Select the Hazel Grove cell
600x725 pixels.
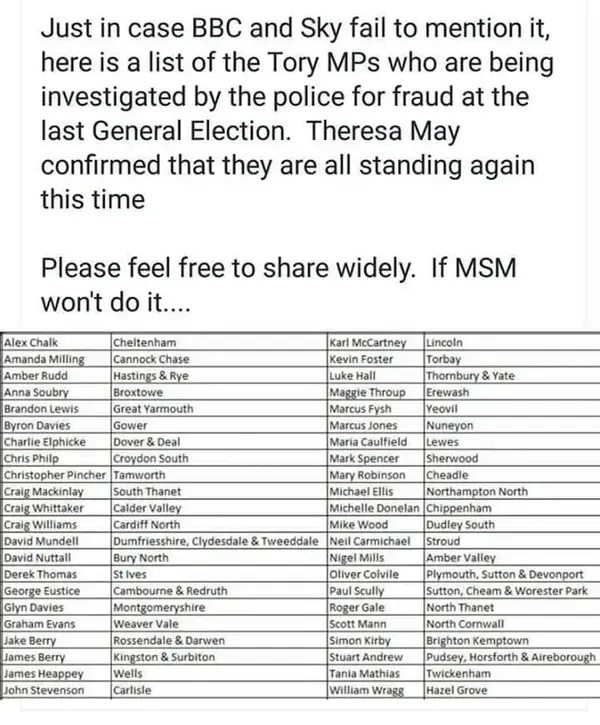point(512,690)
